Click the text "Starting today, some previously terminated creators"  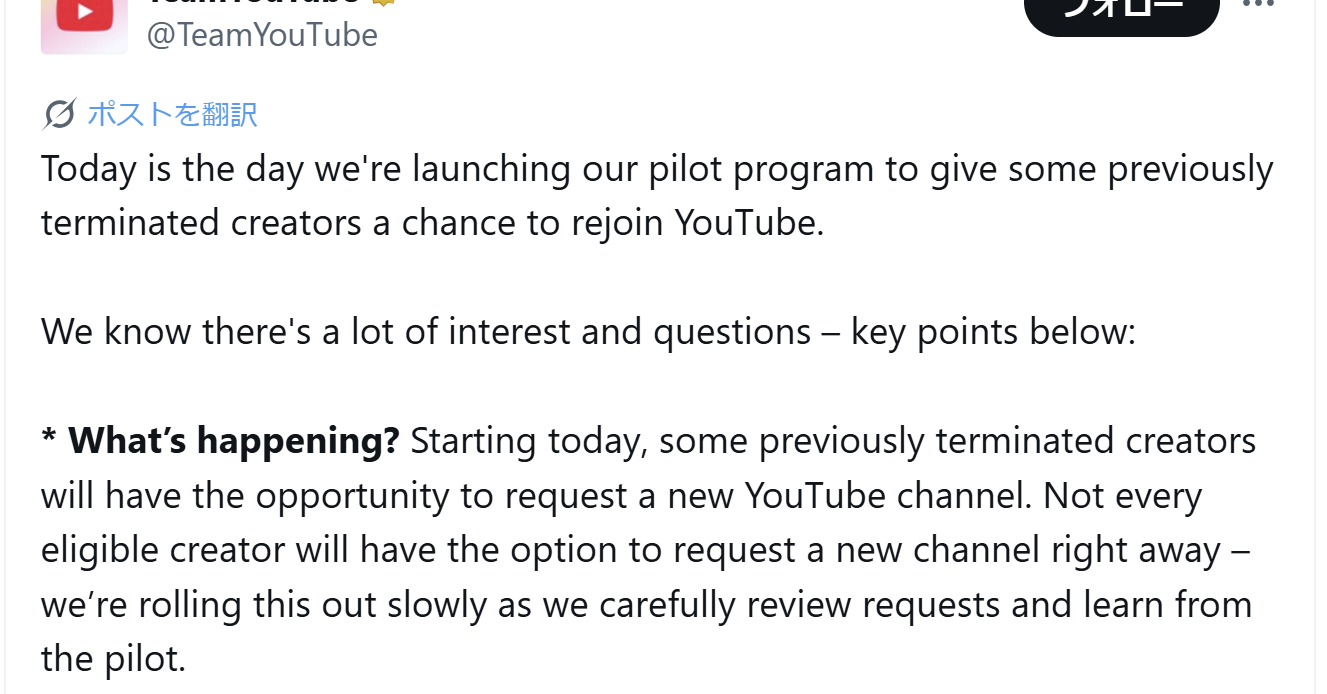[832, 440]
